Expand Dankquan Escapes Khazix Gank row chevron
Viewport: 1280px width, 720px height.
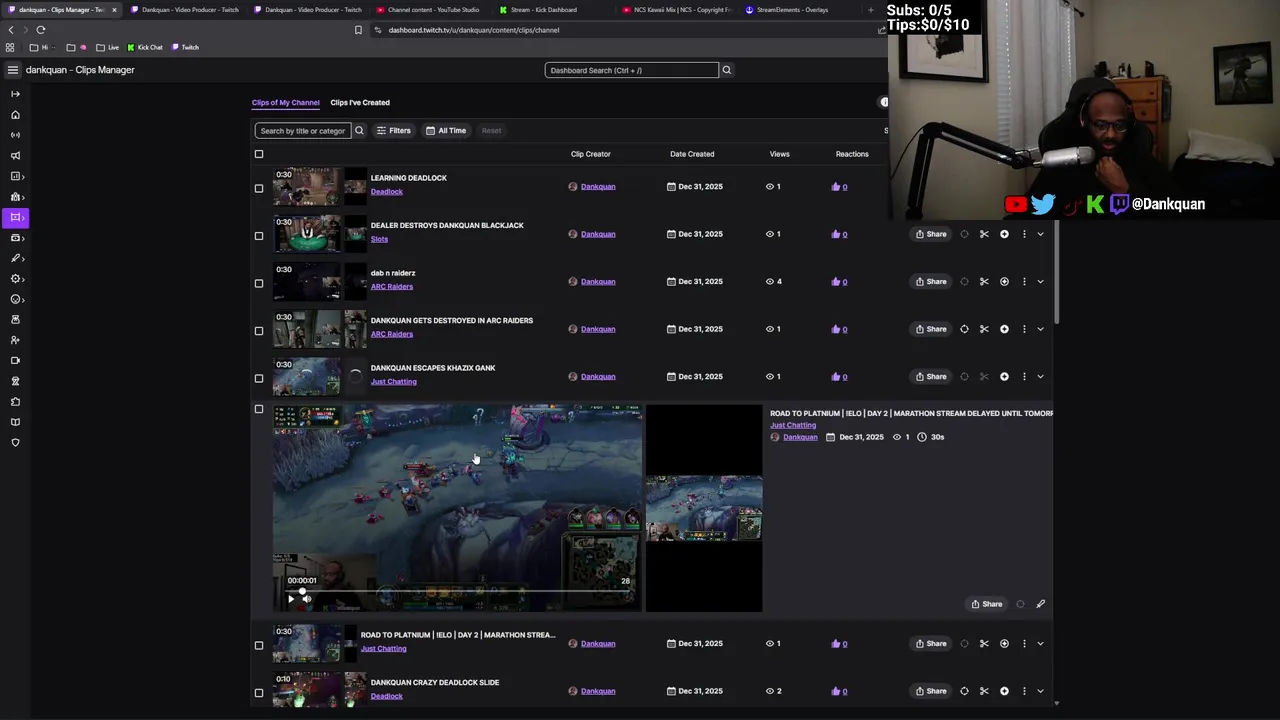(x=1040, y=377)
